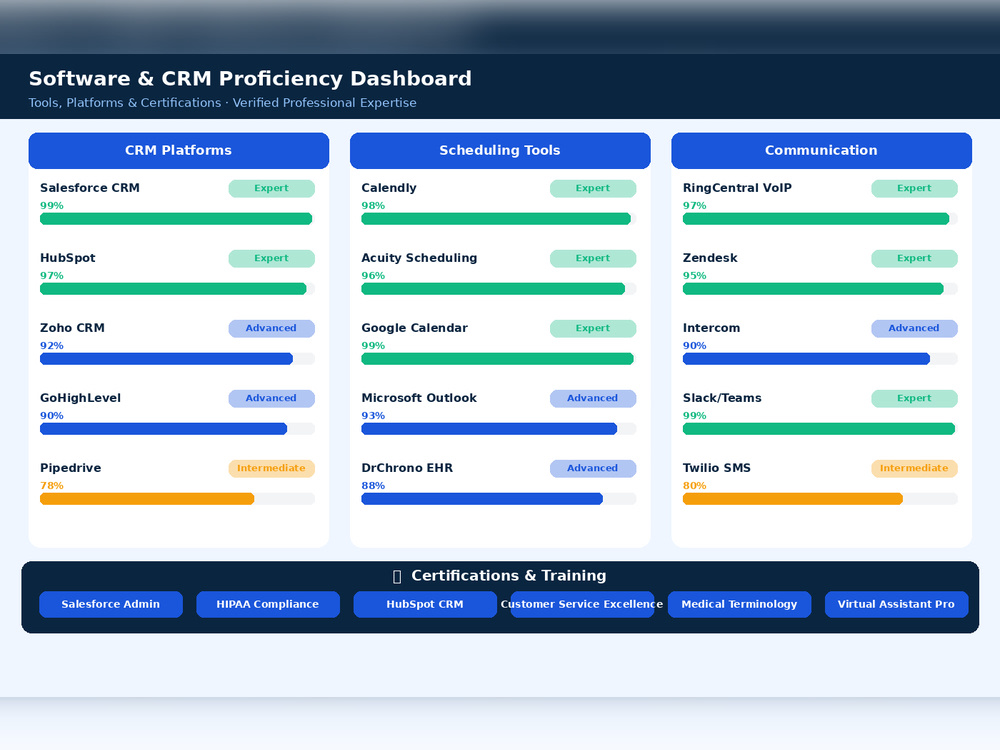1000x750 pixels.
Task: Click the Zoho CRM progress bar
Action: (177, 359)
